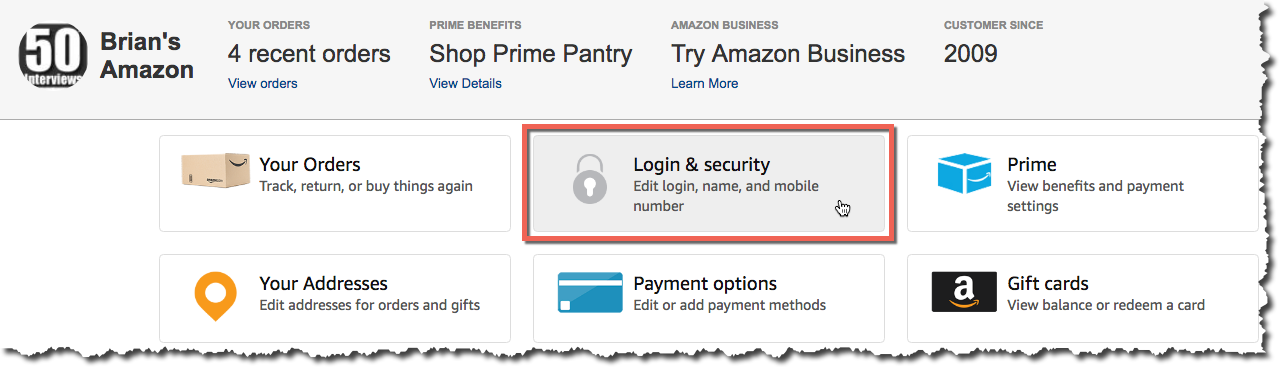Click the Brian's Amazon account name
1280x368 pixels.
(x=147, y=56)
